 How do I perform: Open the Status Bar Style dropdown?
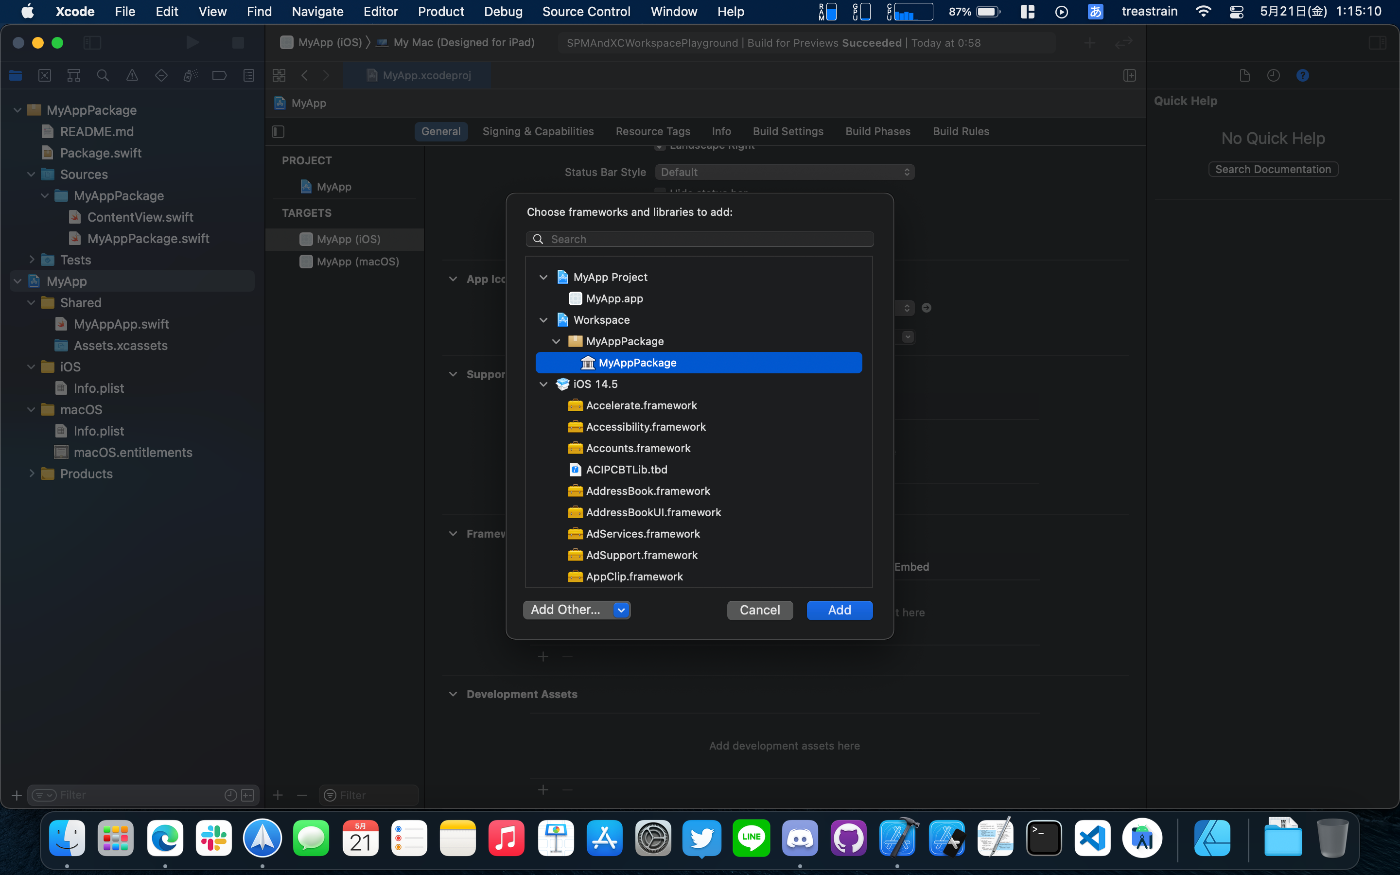(785, 172)
